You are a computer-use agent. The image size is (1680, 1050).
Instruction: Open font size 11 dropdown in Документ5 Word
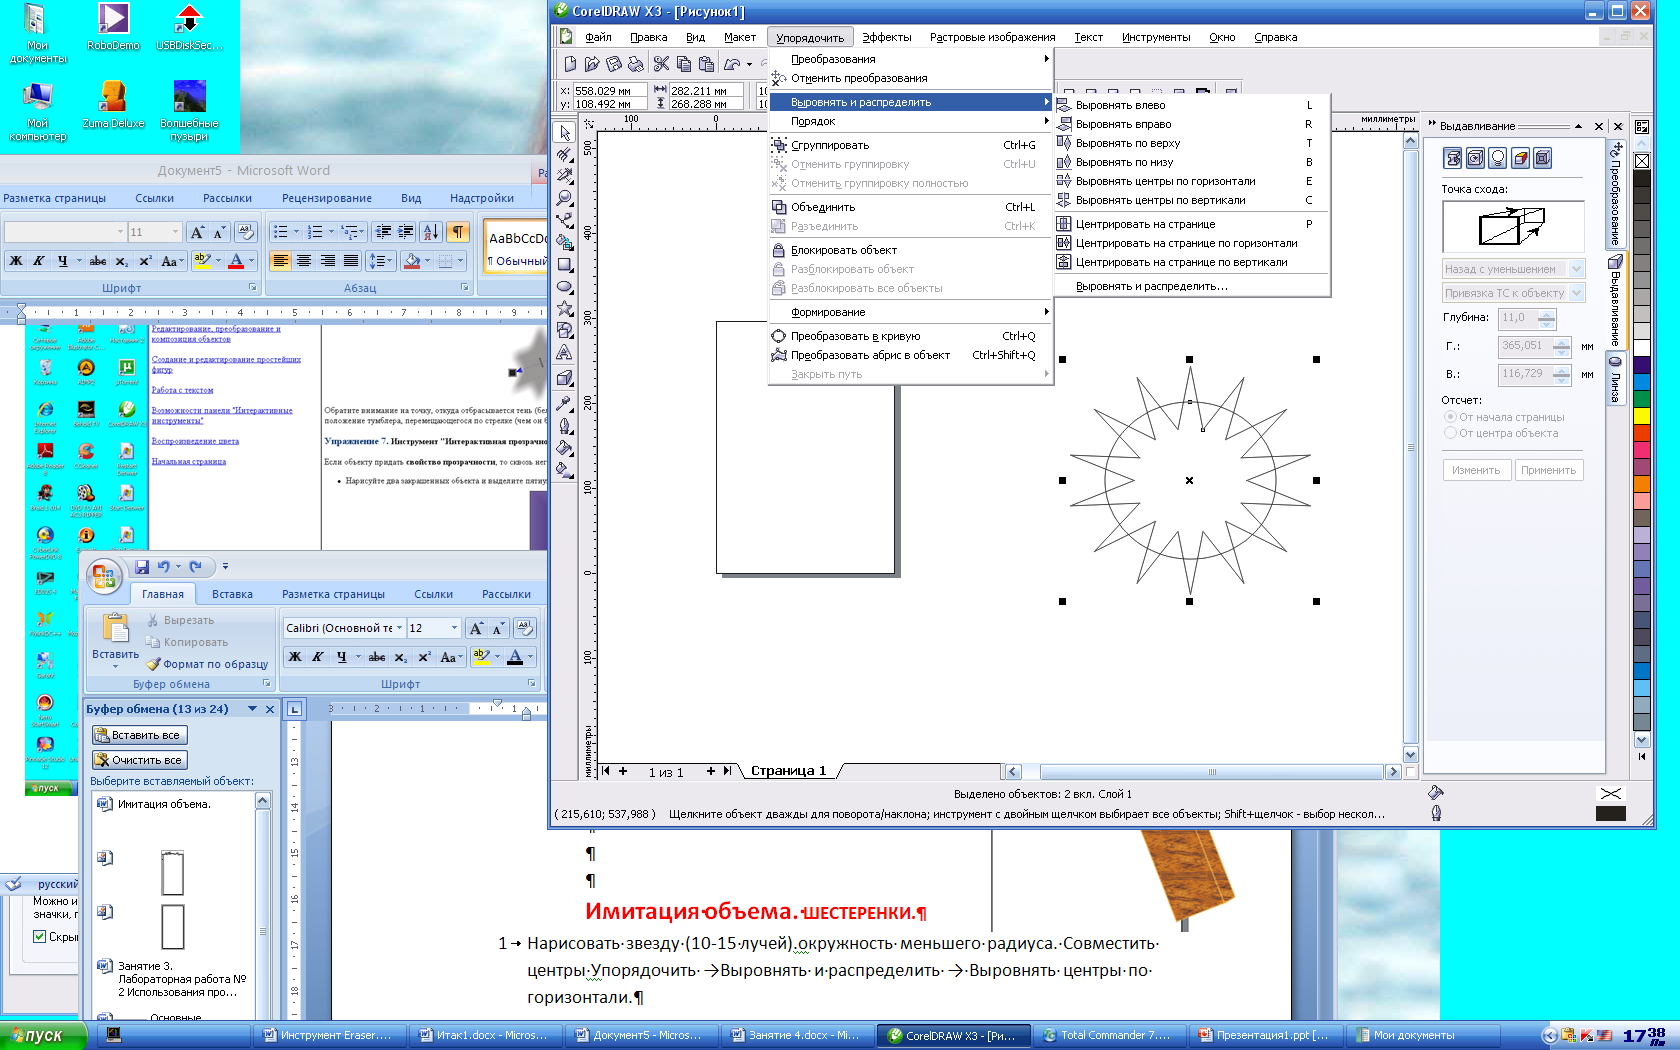point(175,232)
